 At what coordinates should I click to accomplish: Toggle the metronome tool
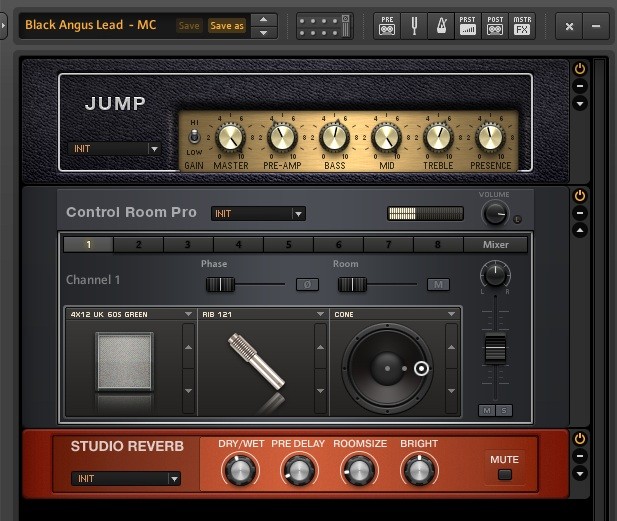pos(441,26)
